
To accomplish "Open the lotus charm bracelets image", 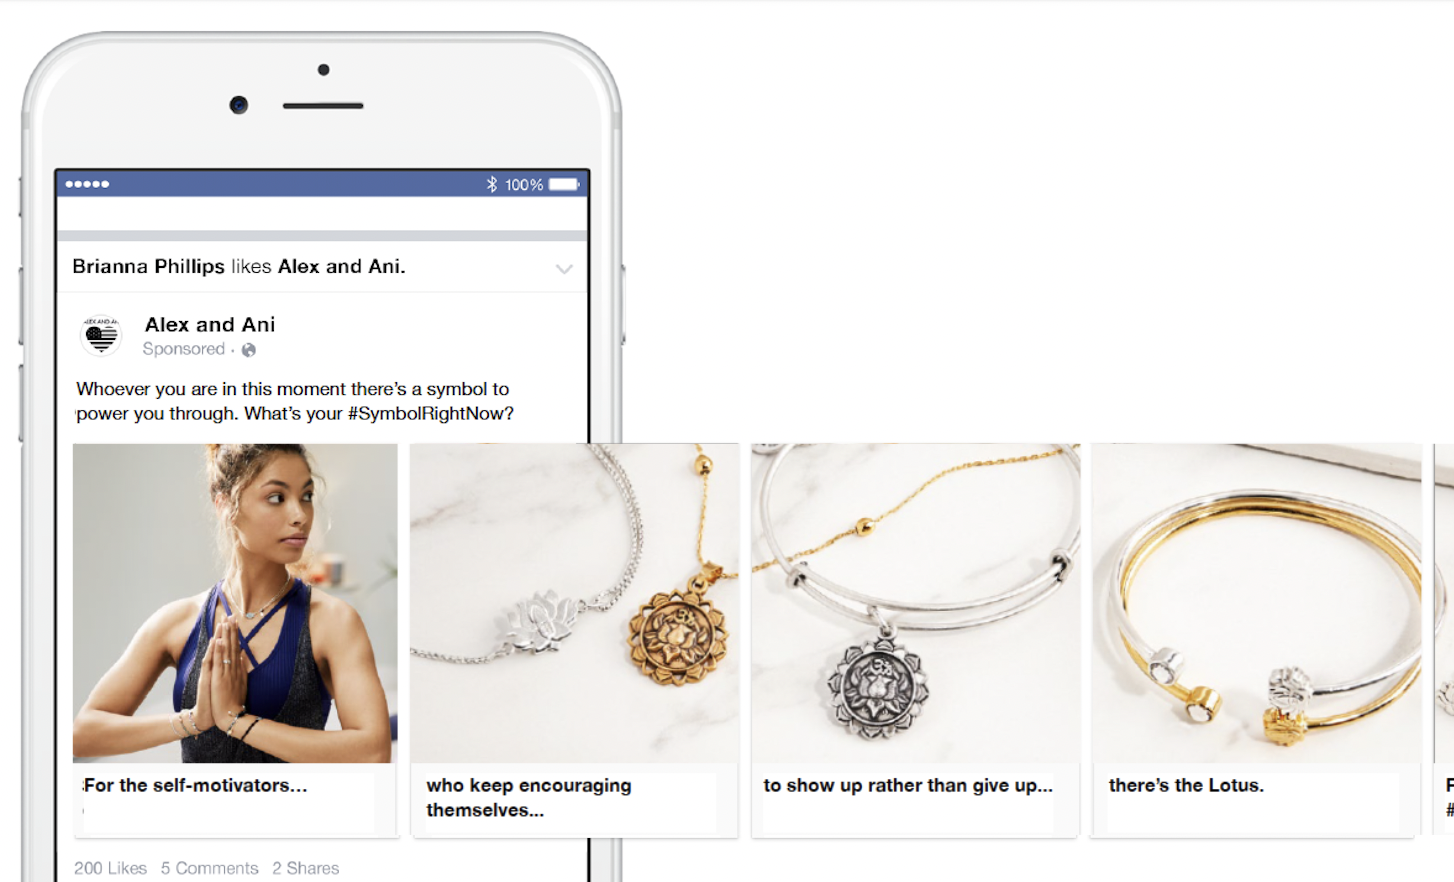I will [x=574, y=603].
